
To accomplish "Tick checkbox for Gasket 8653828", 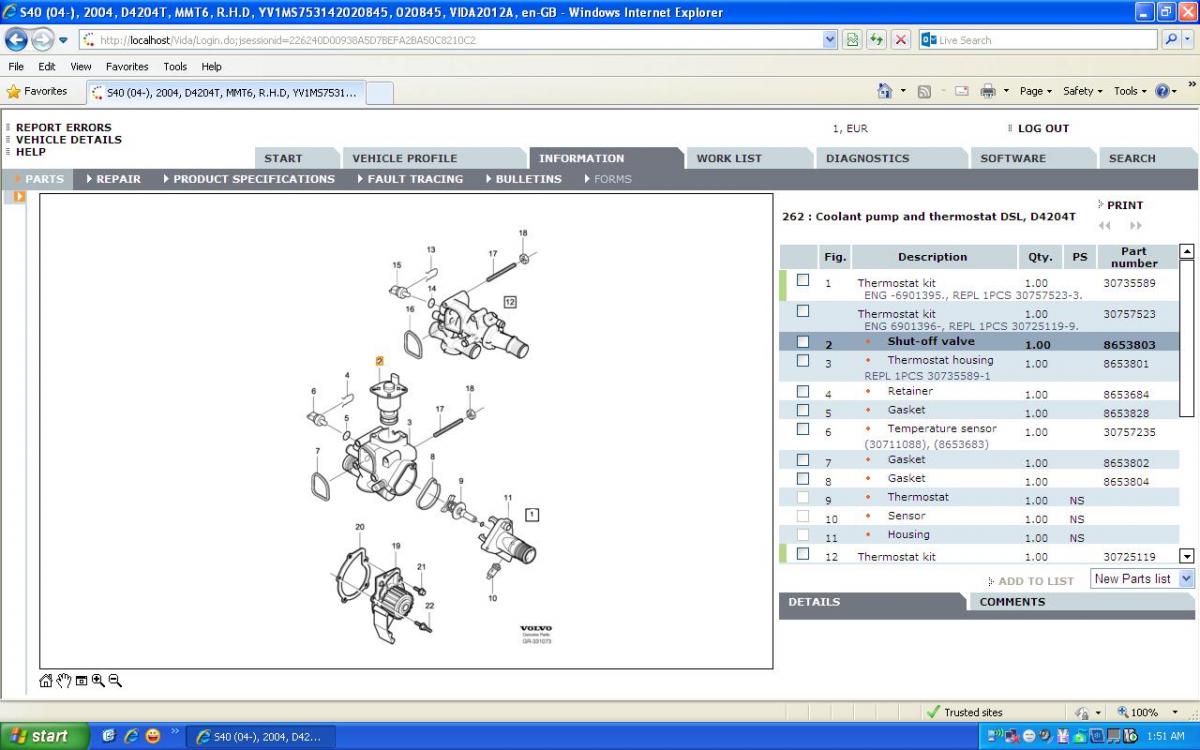I will pos(803,410).
